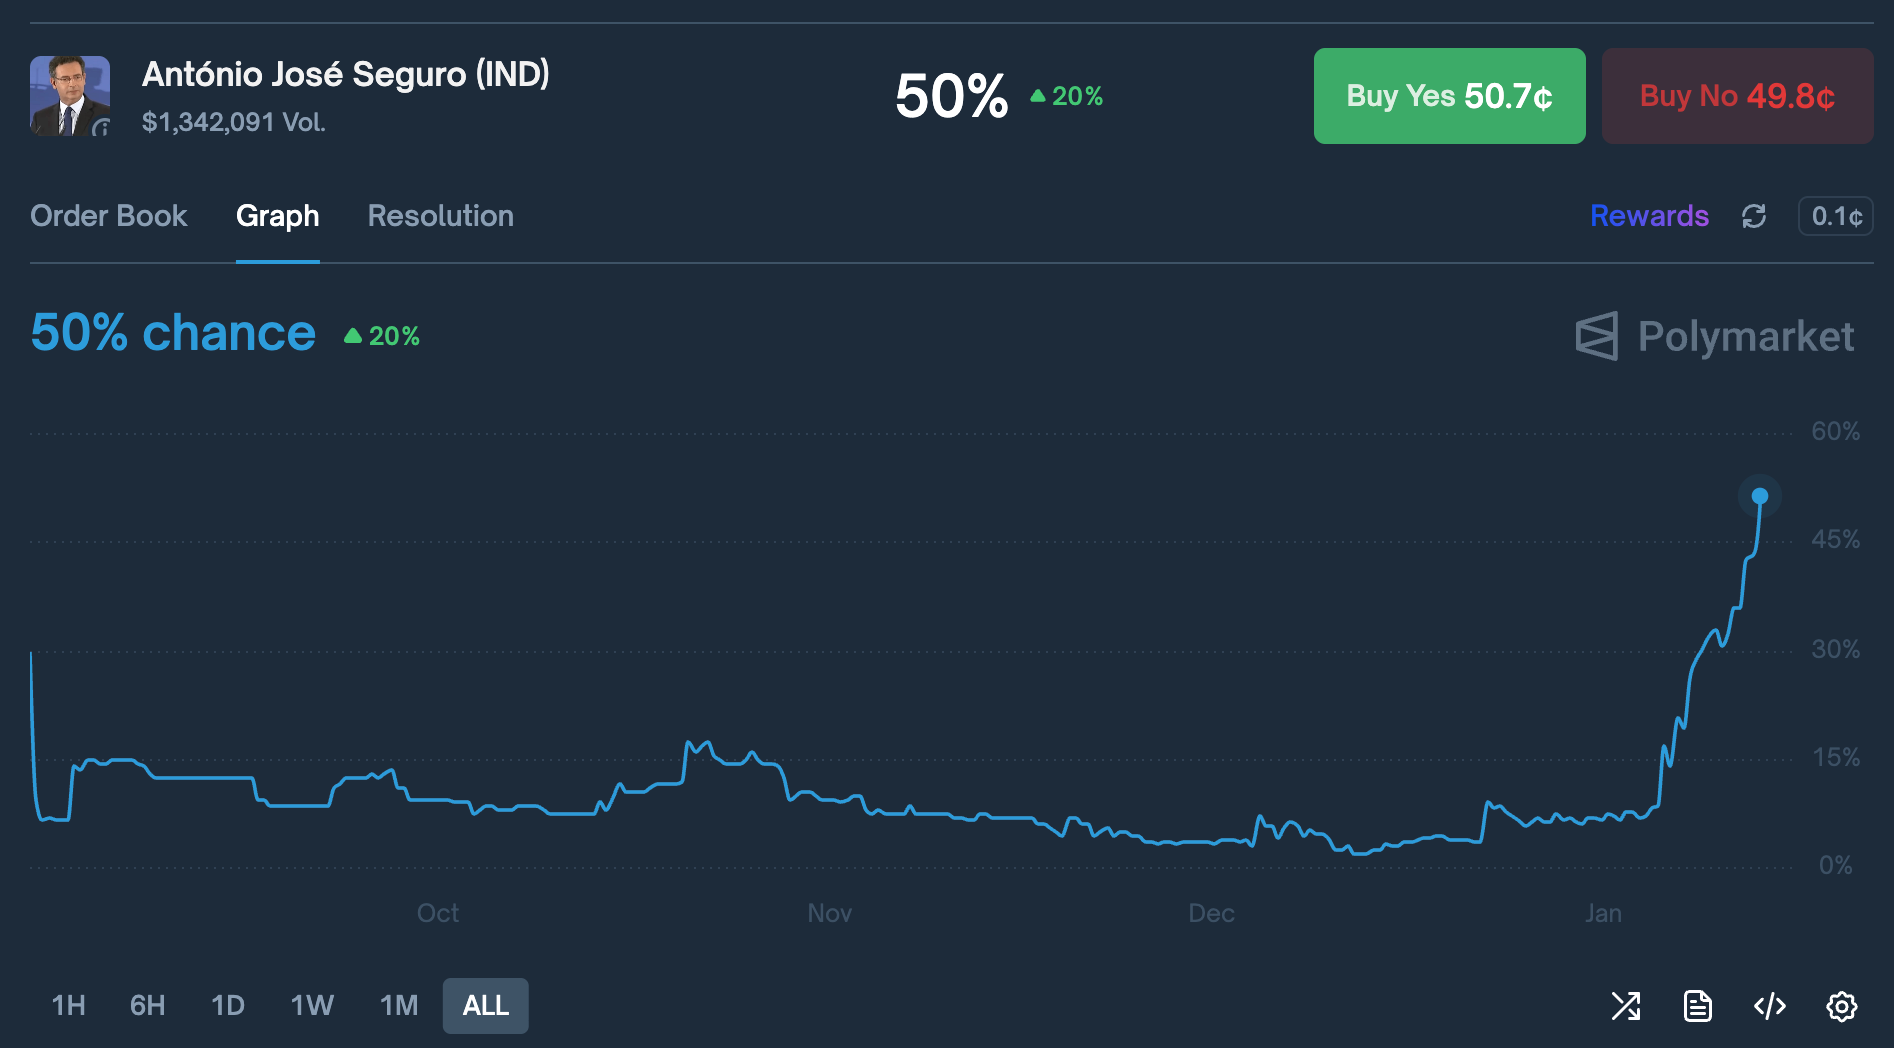Viewport: 1894px width, 1048px height.
Task: Click the Polymarket logo watermark
Action: pos(1715,336)
